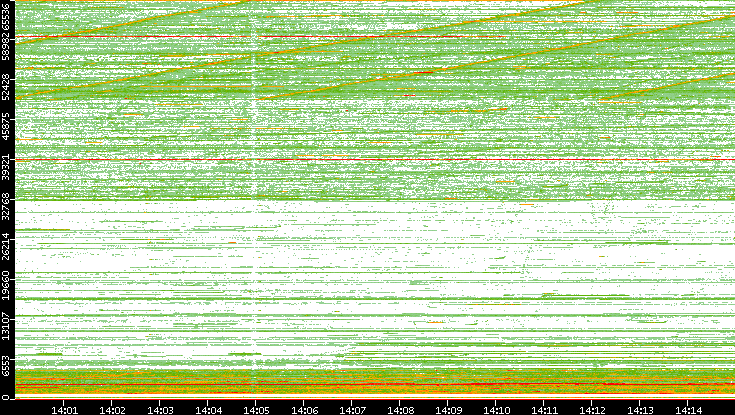Click the 58982 port axis label

tap(6, 47)
